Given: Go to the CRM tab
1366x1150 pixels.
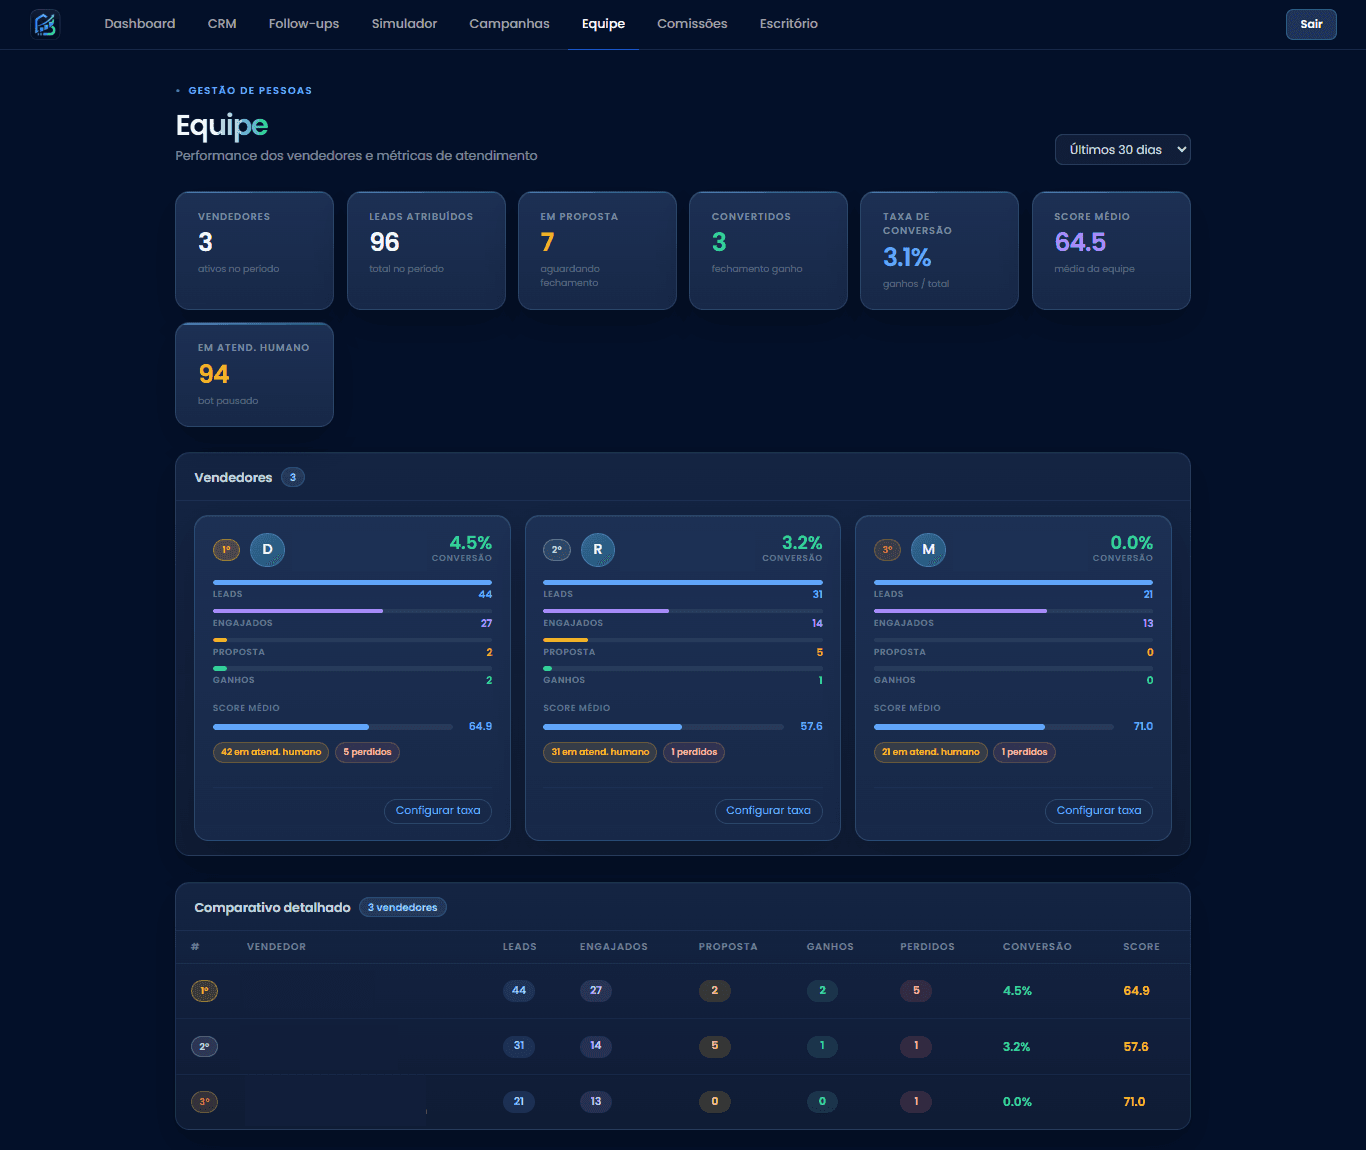Looking at the screenshot, I should click(222, 24).
